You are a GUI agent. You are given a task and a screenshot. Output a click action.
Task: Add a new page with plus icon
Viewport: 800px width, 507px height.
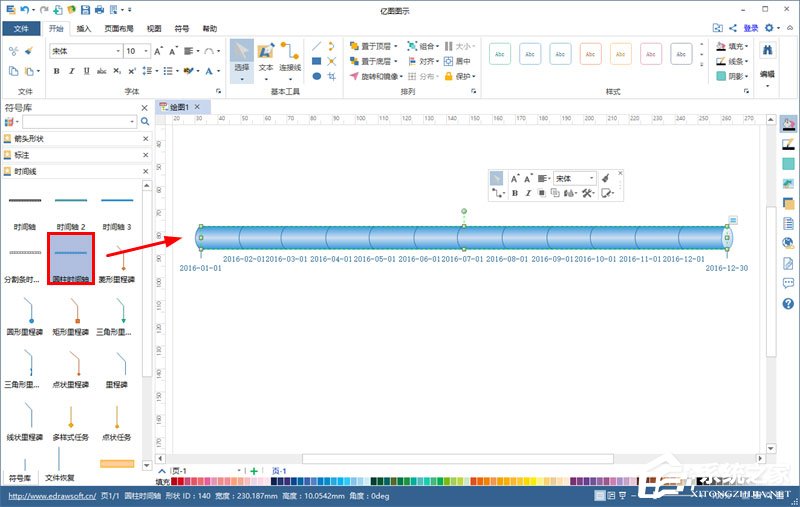pyautogui.click(x=254, y=471)
